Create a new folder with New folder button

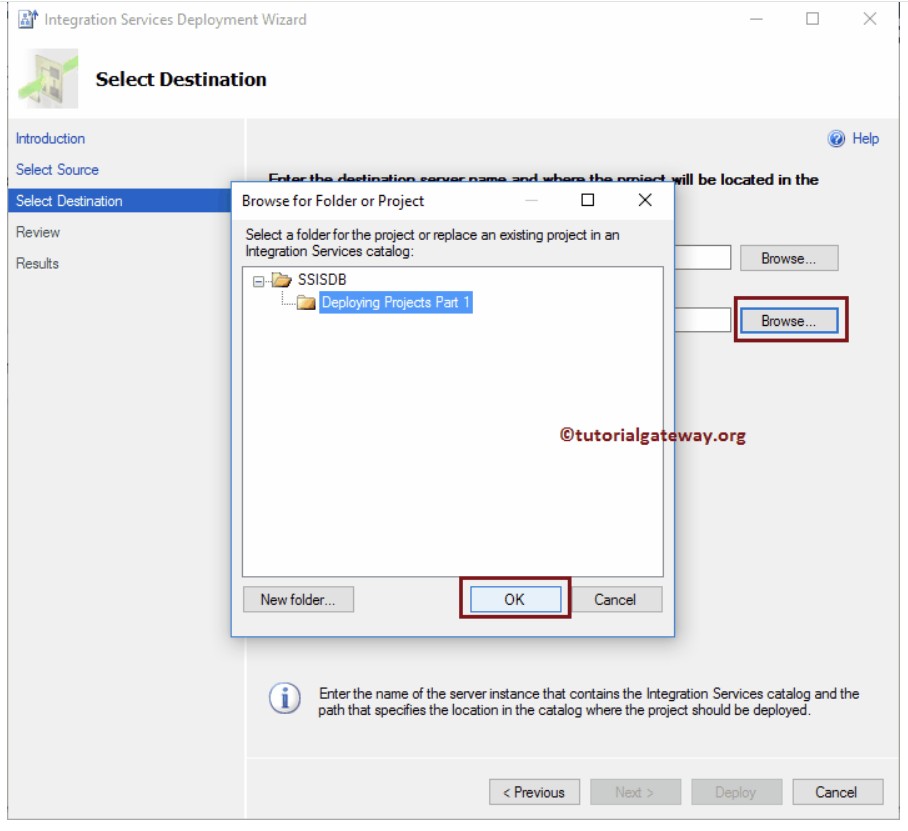tap(298, 599)
